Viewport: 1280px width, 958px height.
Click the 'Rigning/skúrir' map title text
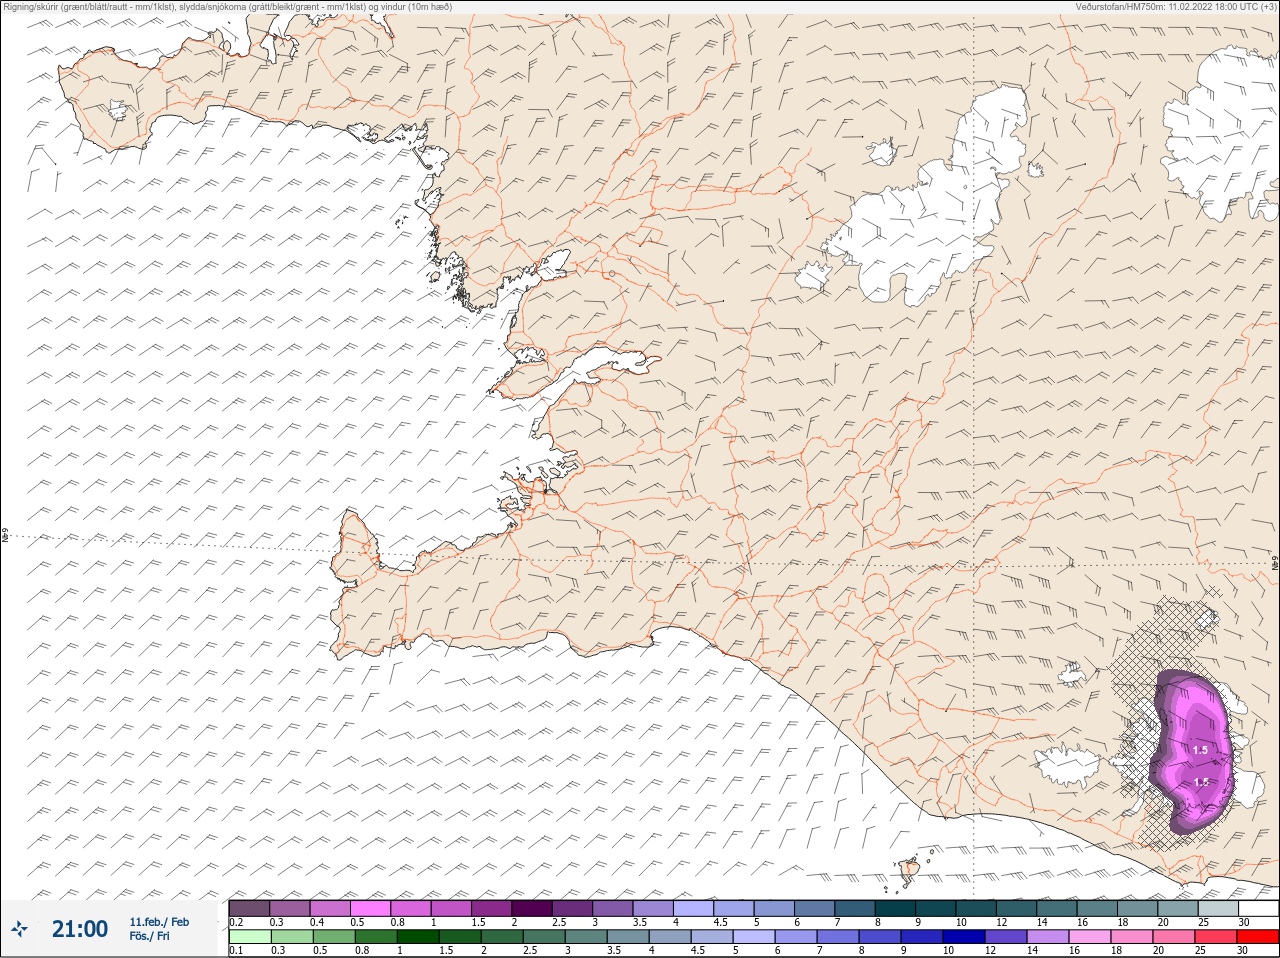pos(32,6)
